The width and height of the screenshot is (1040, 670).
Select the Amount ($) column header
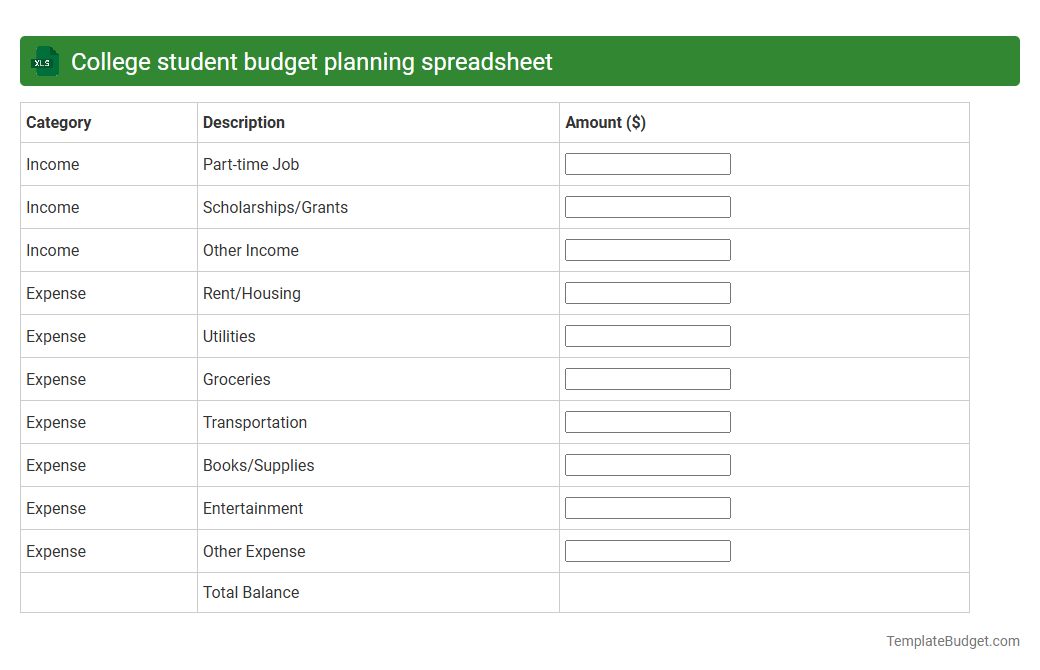coord(605,122)
